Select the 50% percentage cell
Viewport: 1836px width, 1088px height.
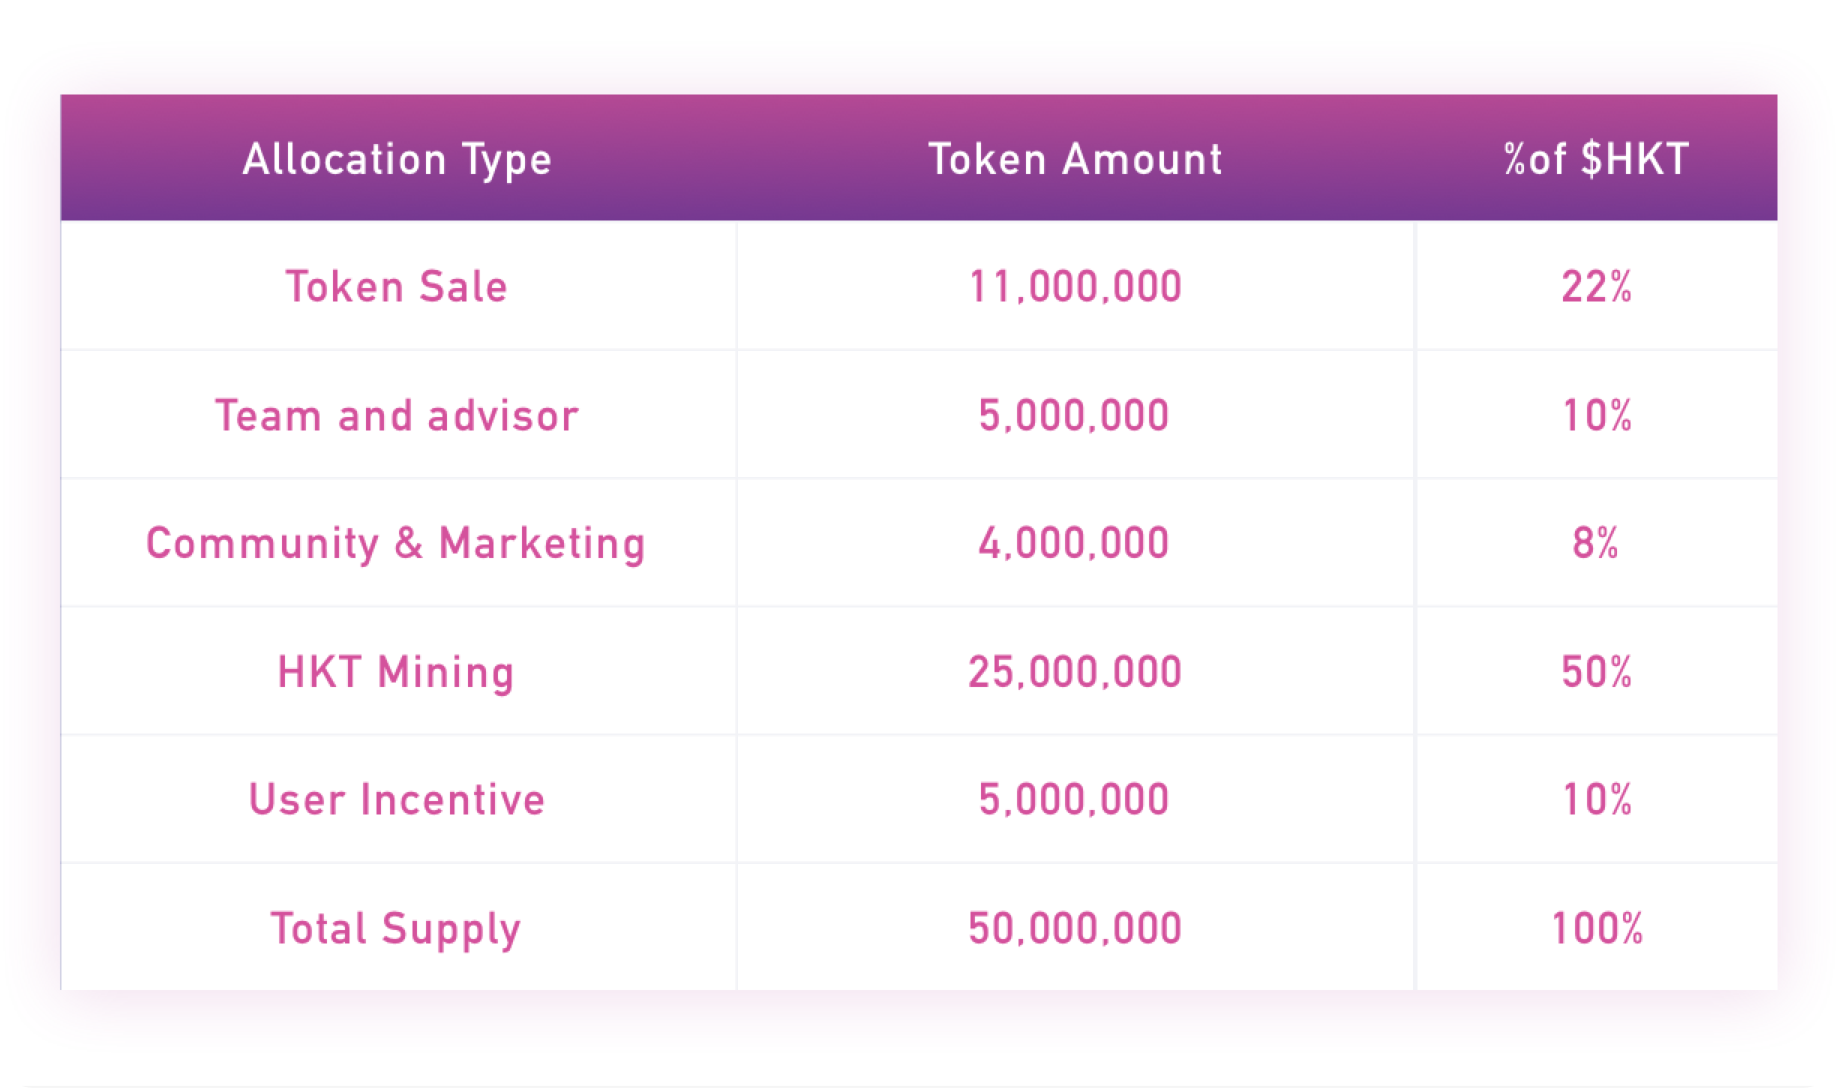(1596, 672)
